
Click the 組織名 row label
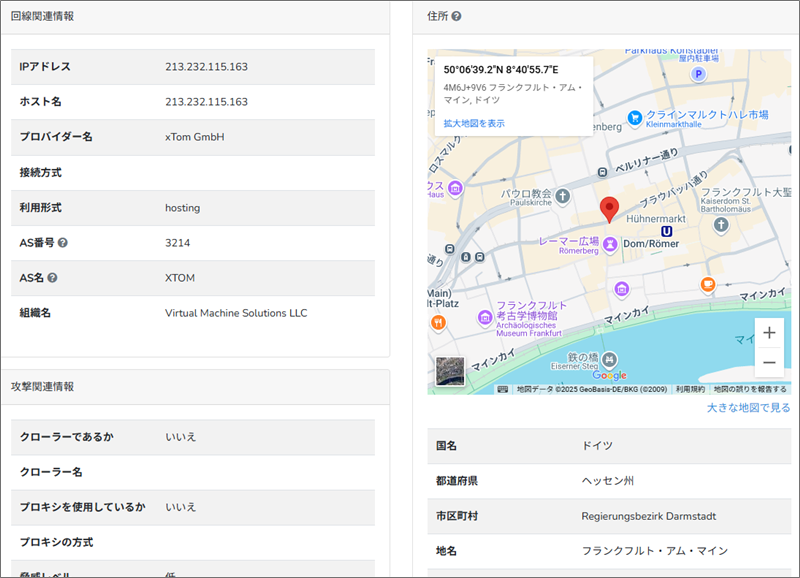click(35, 313)
